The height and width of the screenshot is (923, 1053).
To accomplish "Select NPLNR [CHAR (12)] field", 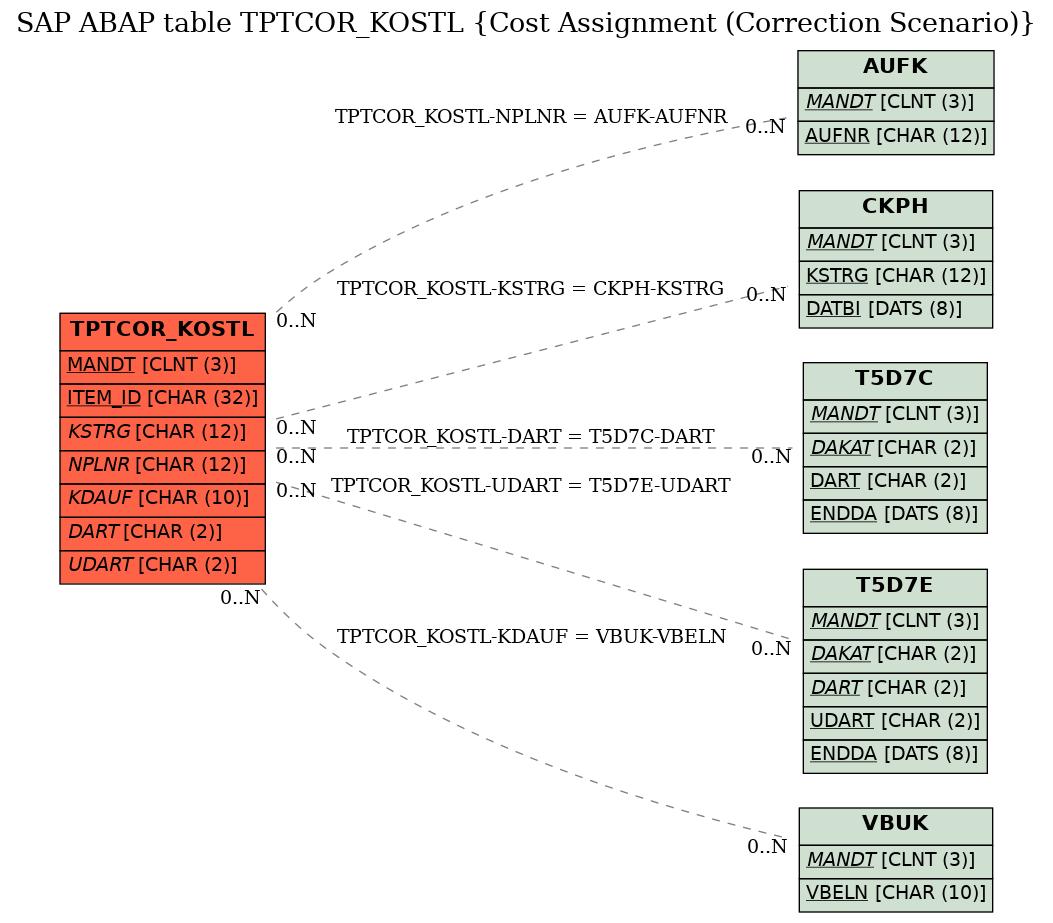I will click(x=163, y=466).
